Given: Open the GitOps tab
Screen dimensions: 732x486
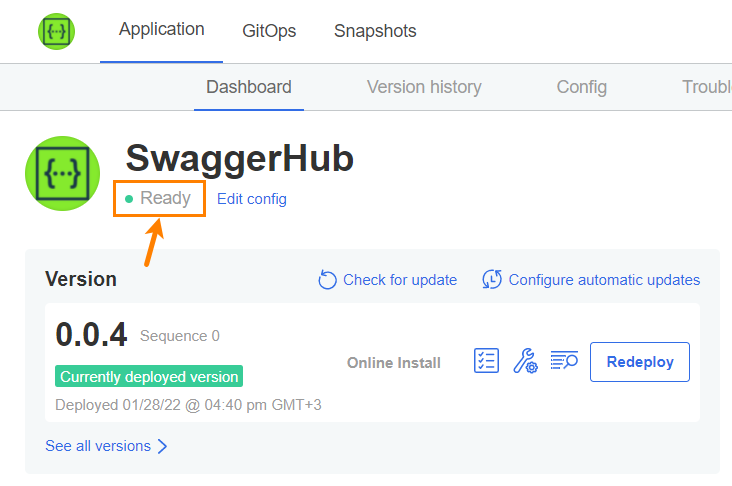Looking at the screenshot, I should tap(269, 31).
